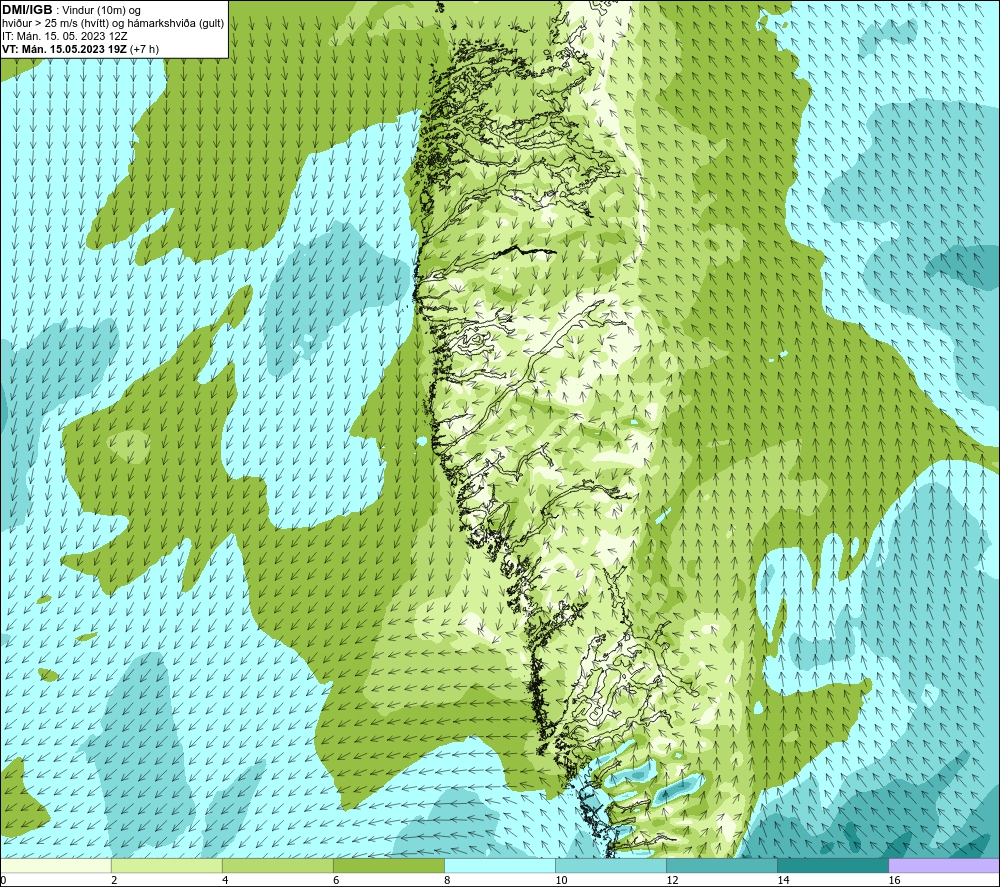
Task: Click the legend scale label '6'
Action: click(336, 881)
